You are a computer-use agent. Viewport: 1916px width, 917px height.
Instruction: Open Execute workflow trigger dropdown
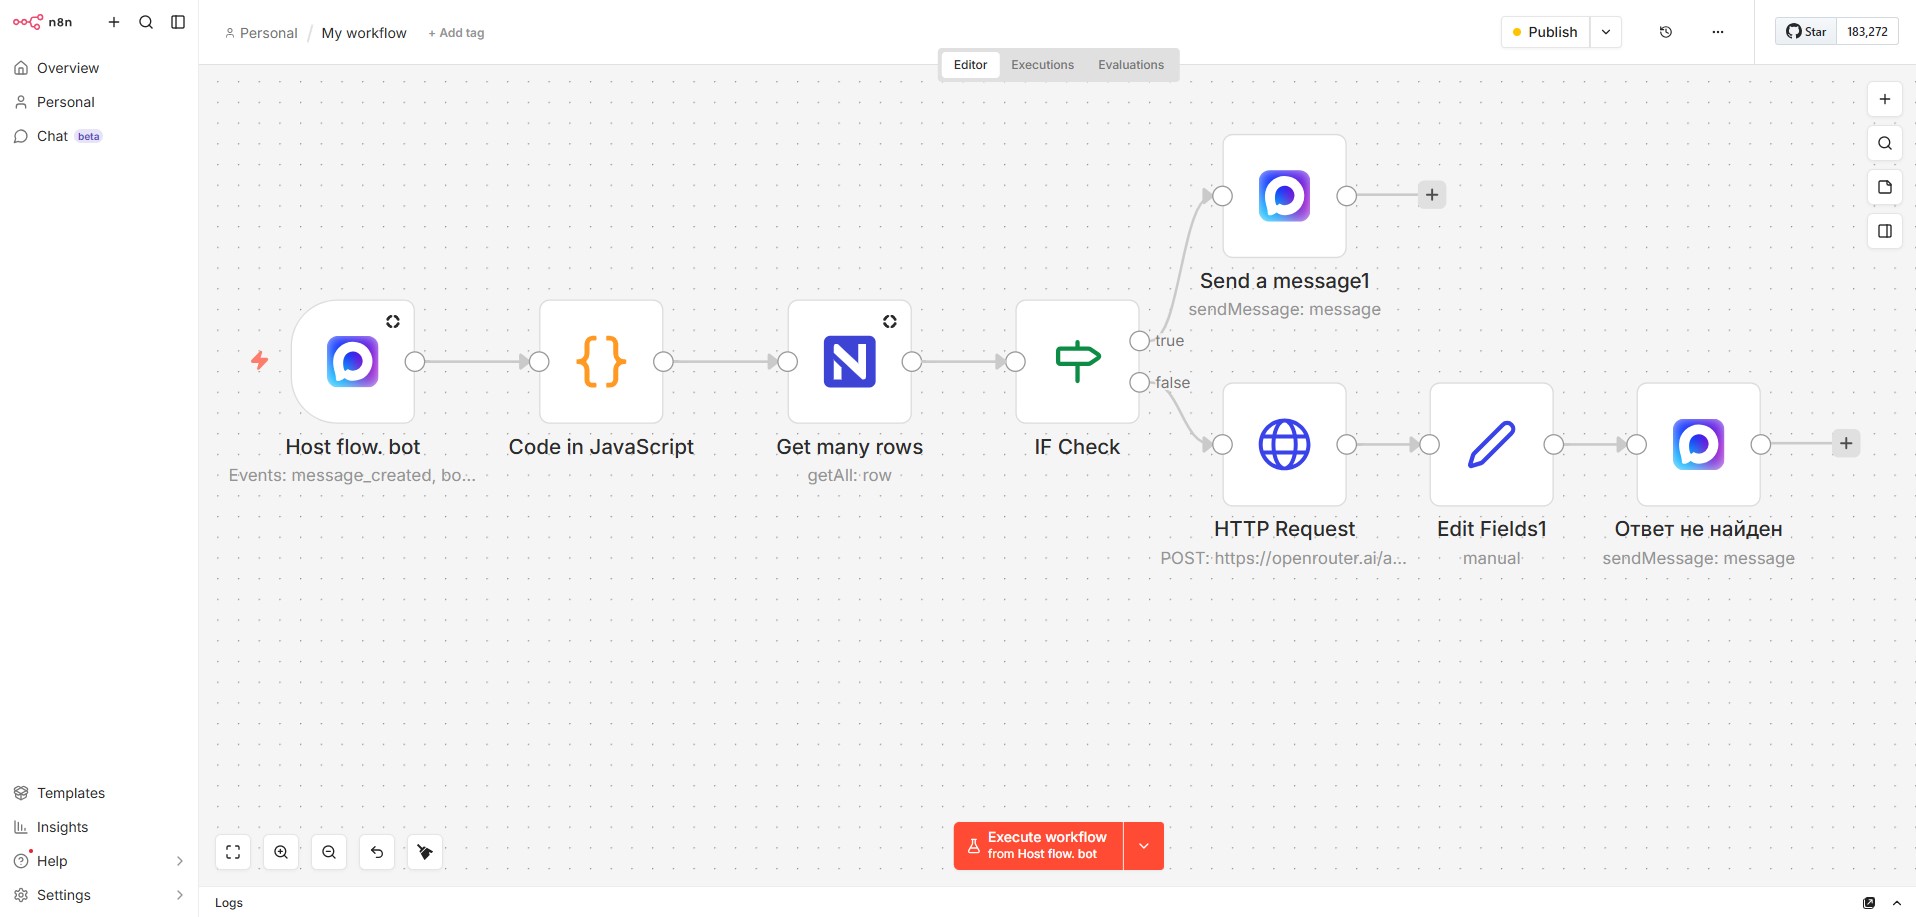[1144, 846]
